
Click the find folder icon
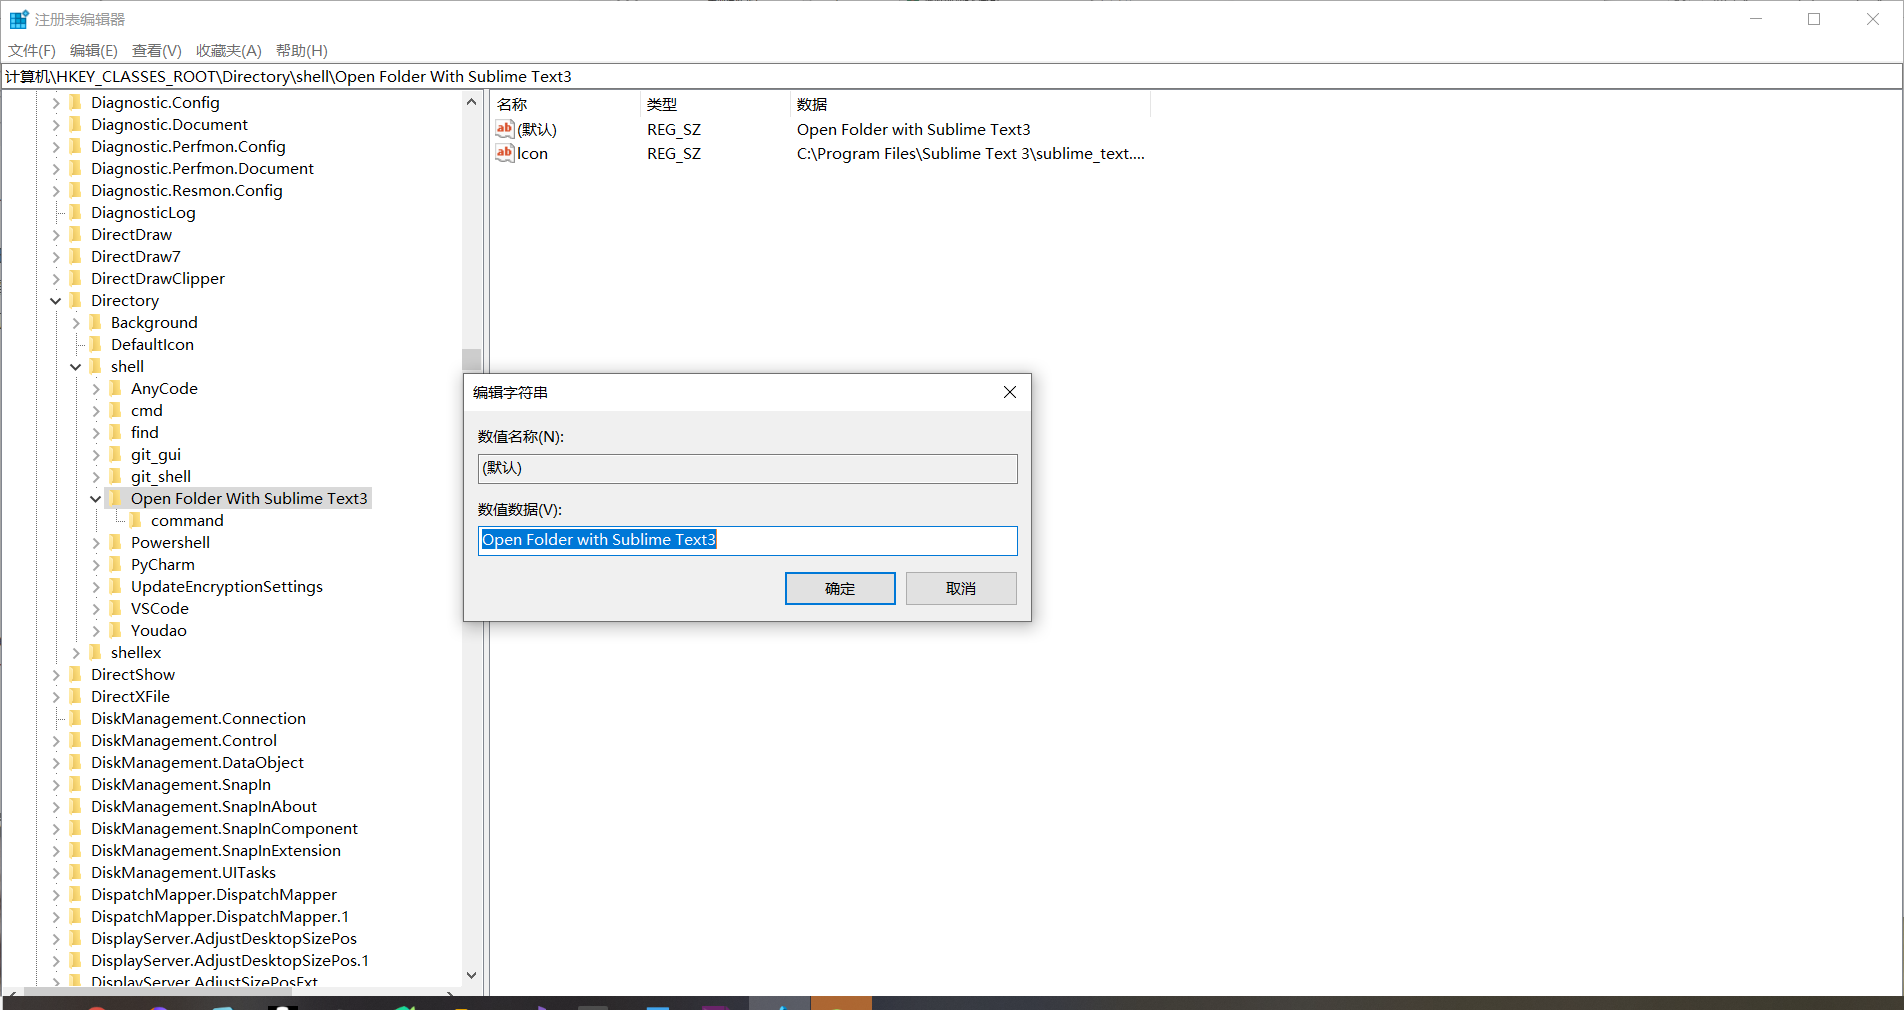tap(115, 432)
